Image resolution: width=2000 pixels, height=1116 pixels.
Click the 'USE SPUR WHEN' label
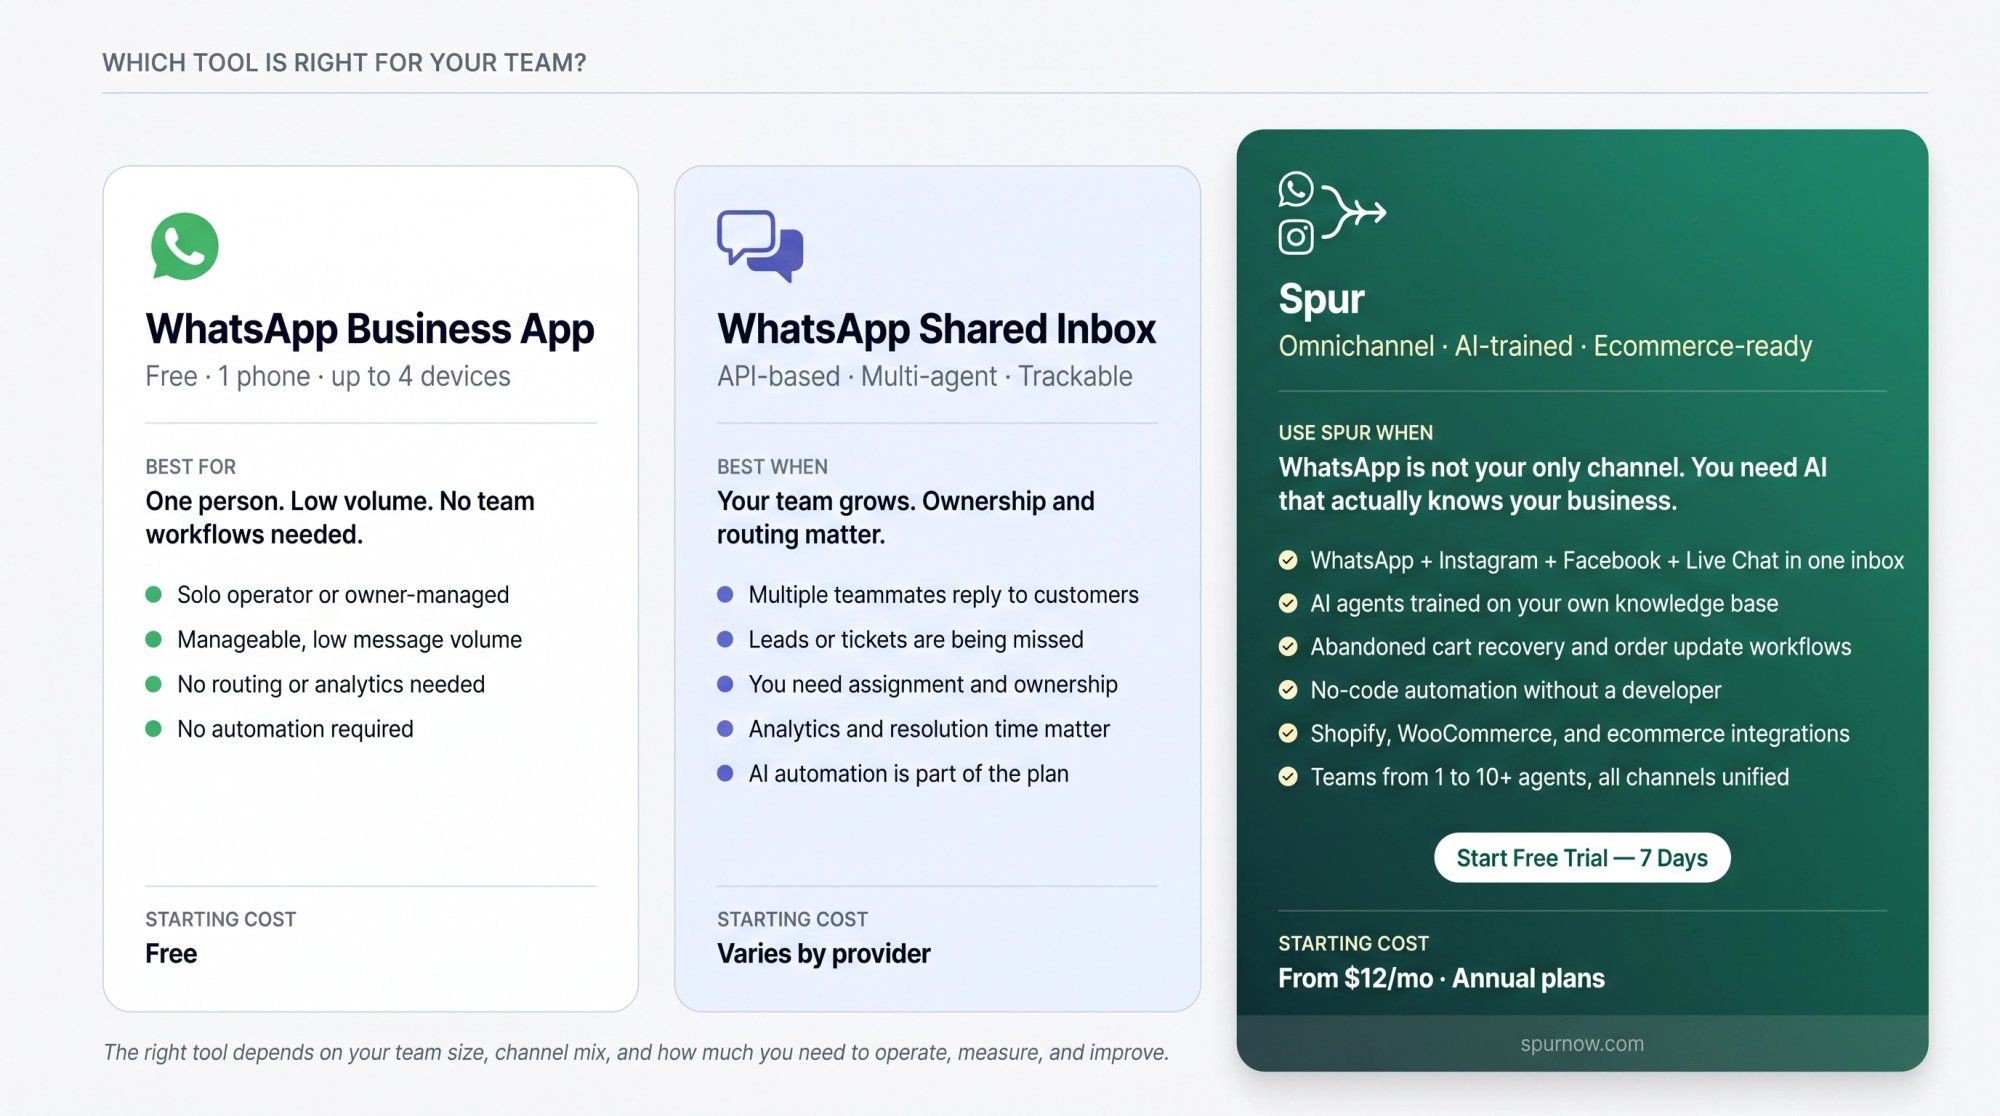click(1355, 433)
